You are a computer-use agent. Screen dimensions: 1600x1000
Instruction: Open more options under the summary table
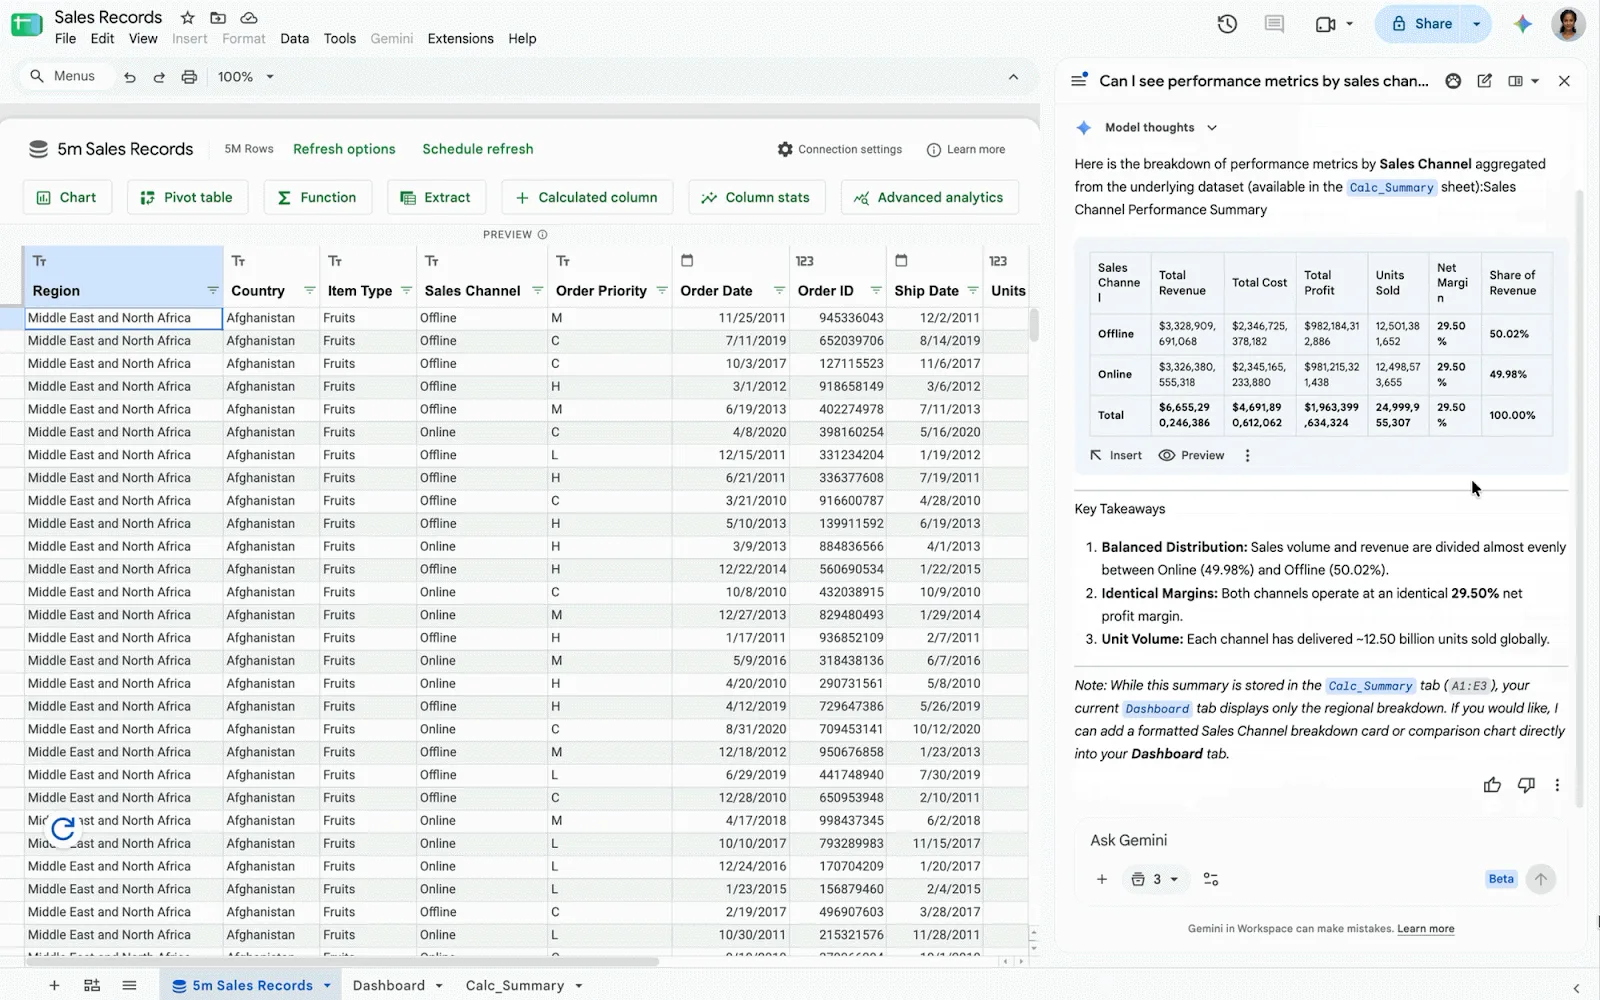click(x=1247, y=455)
